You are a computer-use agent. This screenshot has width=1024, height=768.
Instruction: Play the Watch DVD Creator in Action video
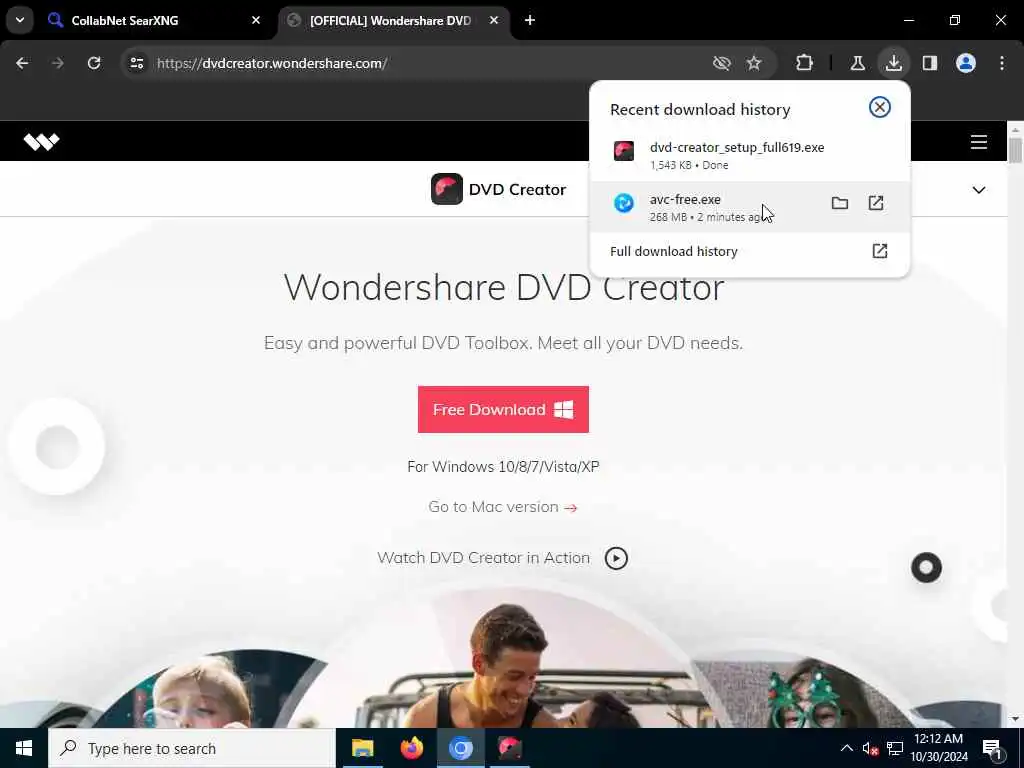click(616, 558)
